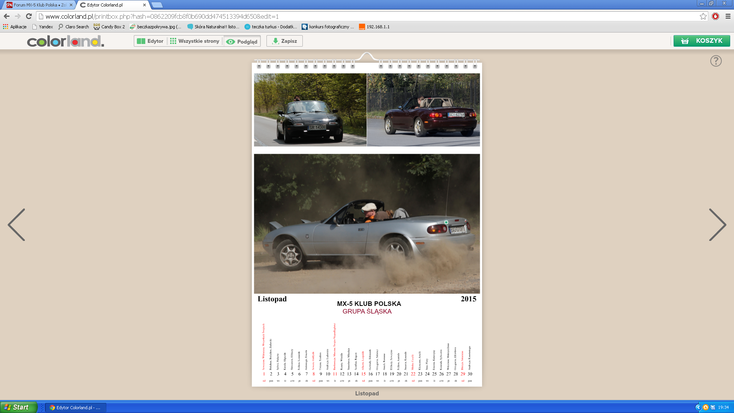The height and width of the screenshot is (413, 734).
Task: Open the Chrome hamburger menu
Action: [x=727, y=16]
